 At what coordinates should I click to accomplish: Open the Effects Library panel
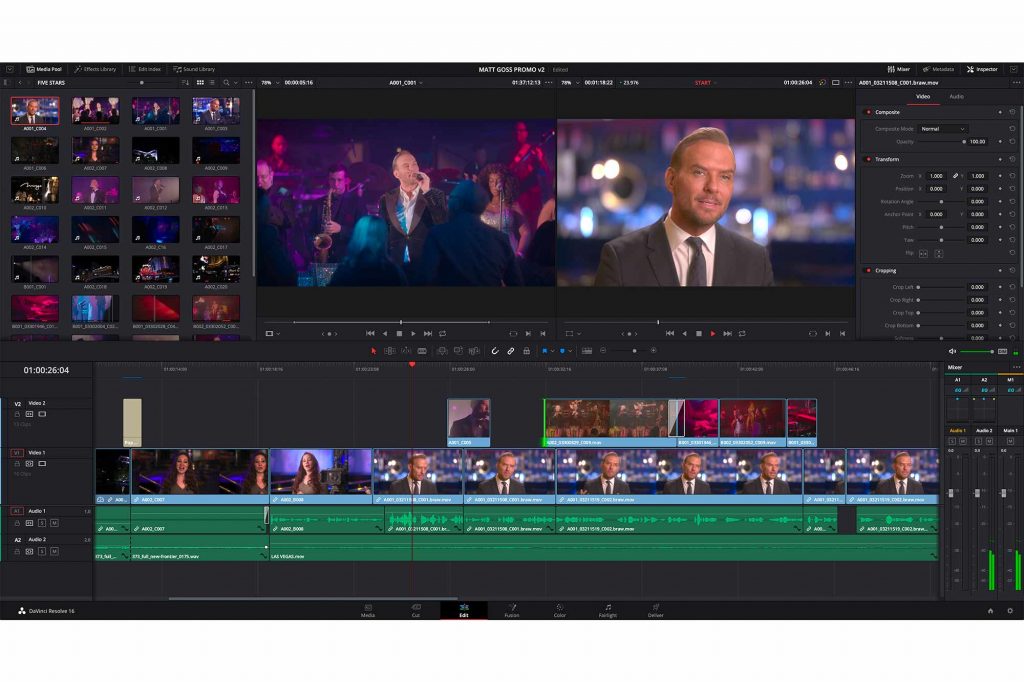click(95, 69)
